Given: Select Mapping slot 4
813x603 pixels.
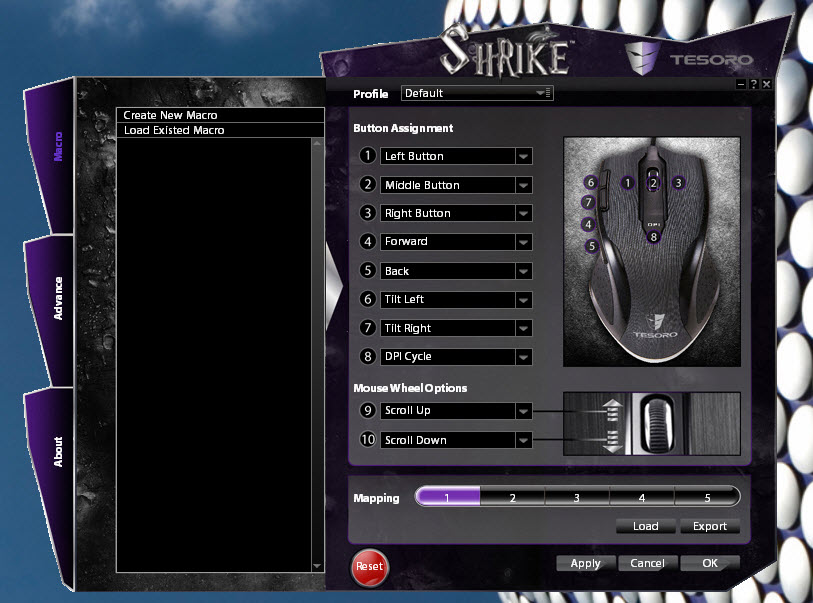Looking at the screenshot, I should coord(642,497).
